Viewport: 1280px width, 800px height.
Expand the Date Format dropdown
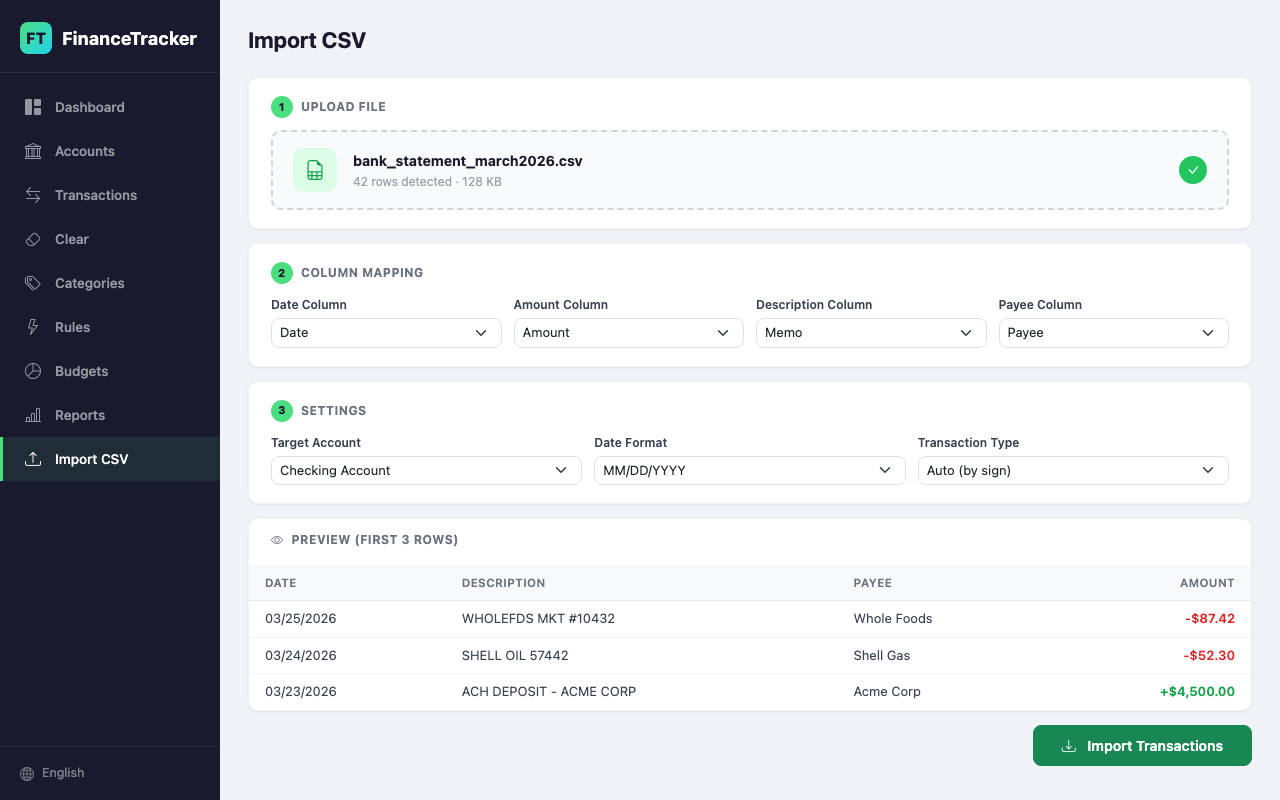click(x=749, y=470)
